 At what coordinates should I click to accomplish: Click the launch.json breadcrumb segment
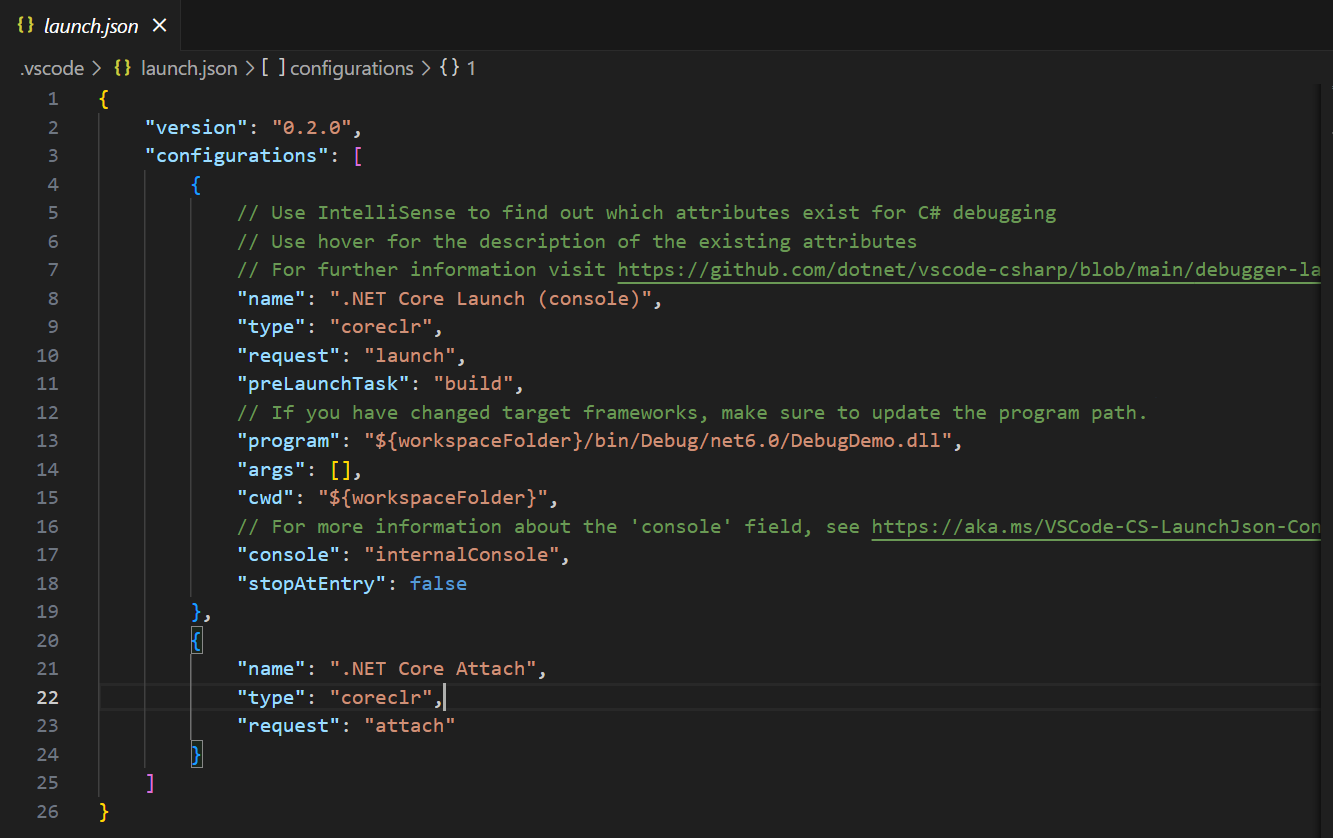[189, 68]
